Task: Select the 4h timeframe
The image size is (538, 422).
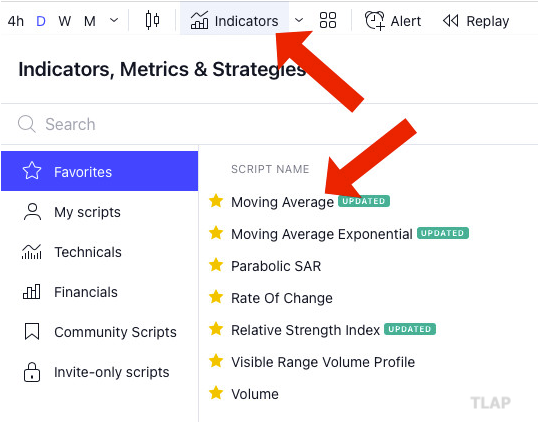Action: click(16, 21)
